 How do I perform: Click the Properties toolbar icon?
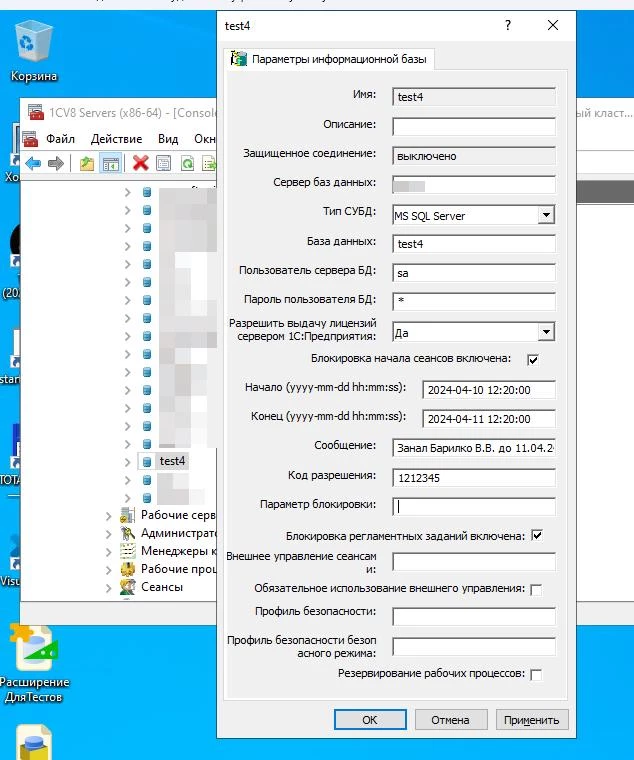pyautogui.click(x=164, y=163)
